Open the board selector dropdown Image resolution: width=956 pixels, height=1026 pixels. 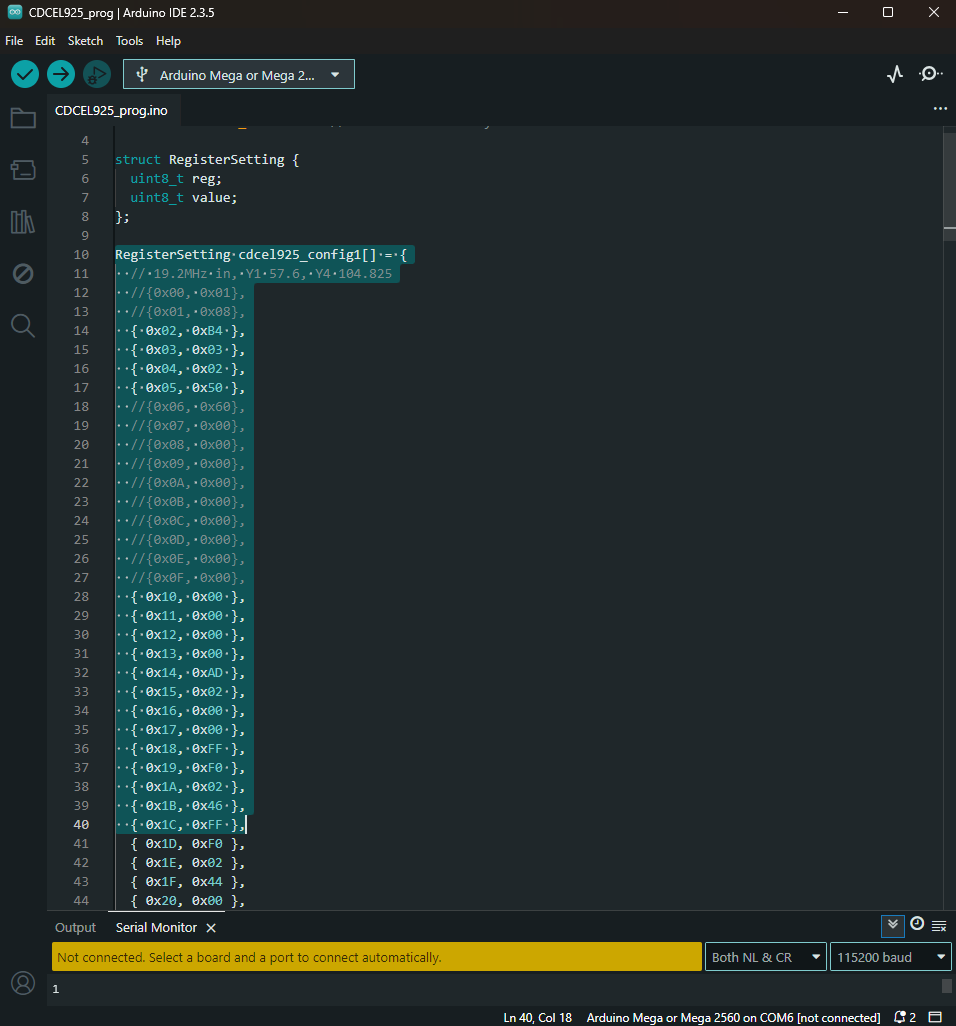239,75
